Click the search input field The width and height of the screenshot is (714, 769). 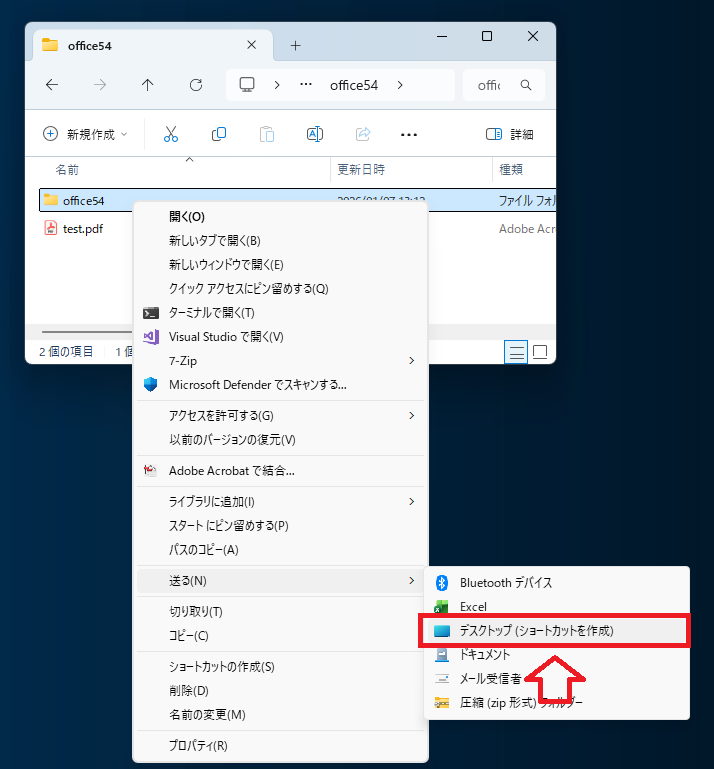click(x=504, y=85)
